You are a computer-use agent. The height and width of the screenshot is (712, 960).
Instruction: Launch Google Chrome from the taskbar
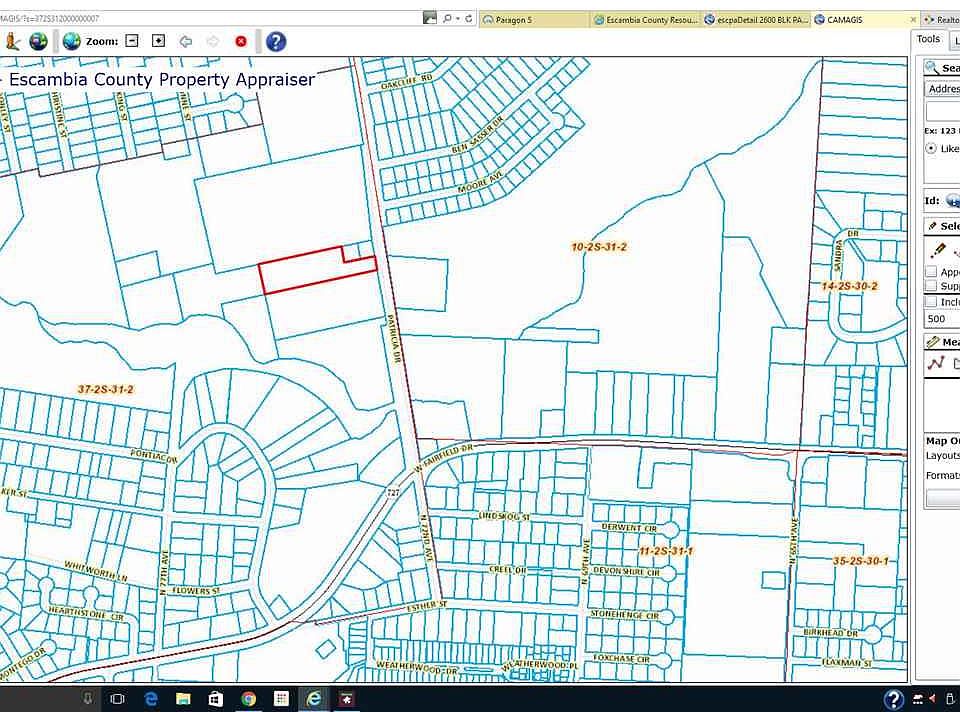tap(249, 699)
